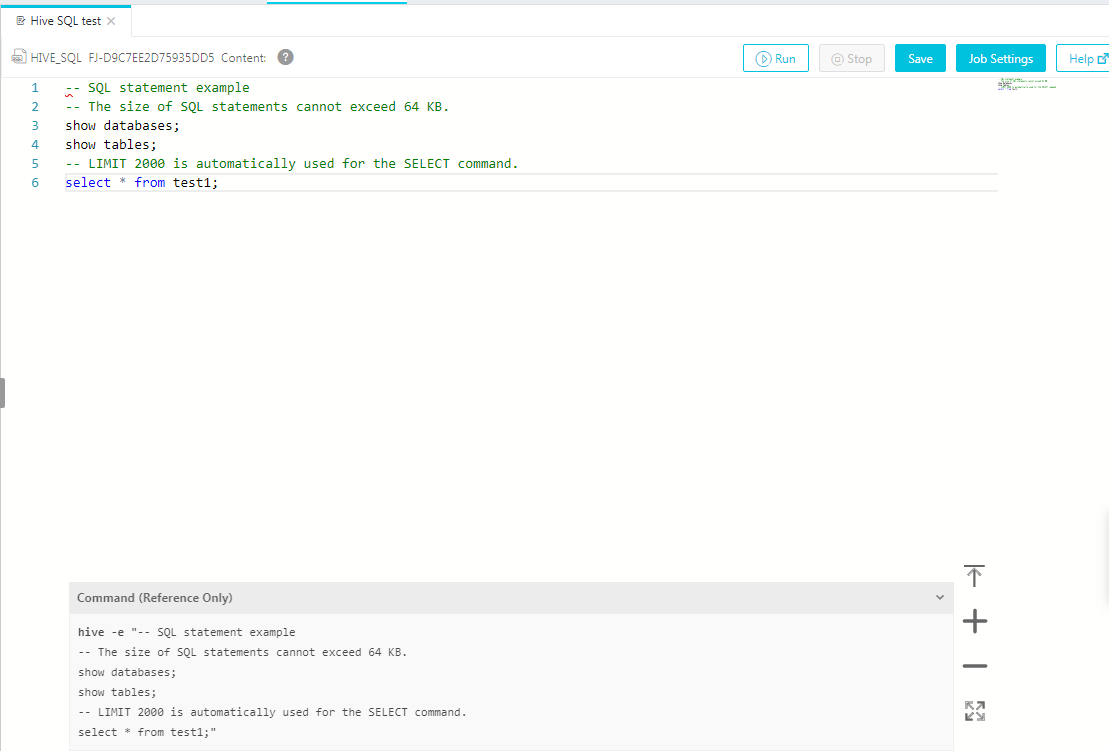Click 'hive -e' in the command preview
Screen dimensions: 1109x751
101,632
